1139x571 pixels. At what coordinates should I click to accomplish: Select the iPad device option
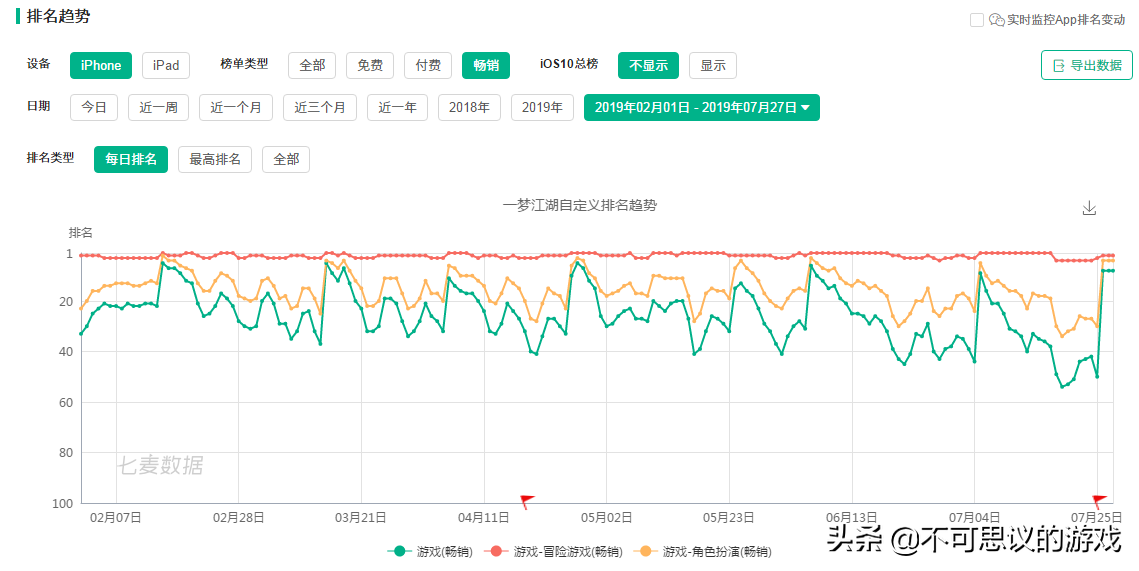166,65
